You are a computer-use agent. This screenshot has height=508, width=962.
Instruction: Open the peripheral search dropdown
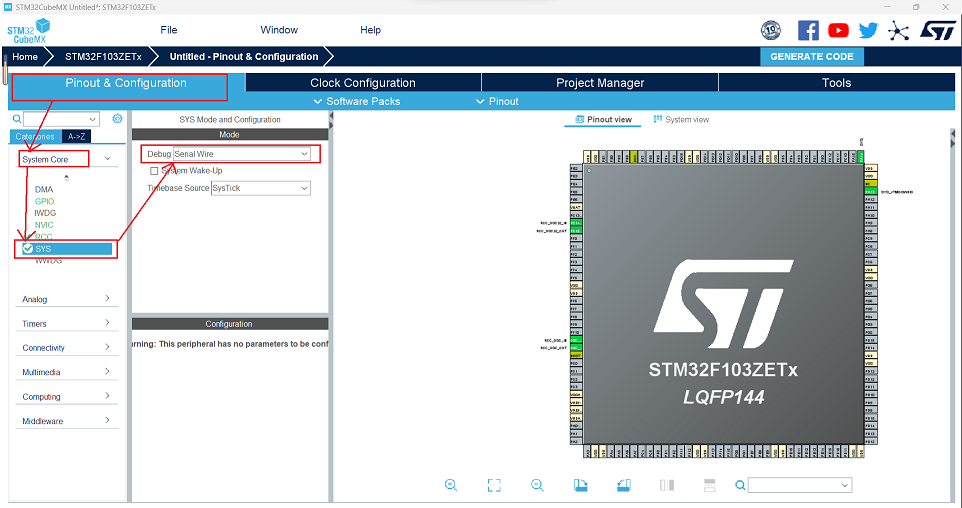(x=93, y=119)
